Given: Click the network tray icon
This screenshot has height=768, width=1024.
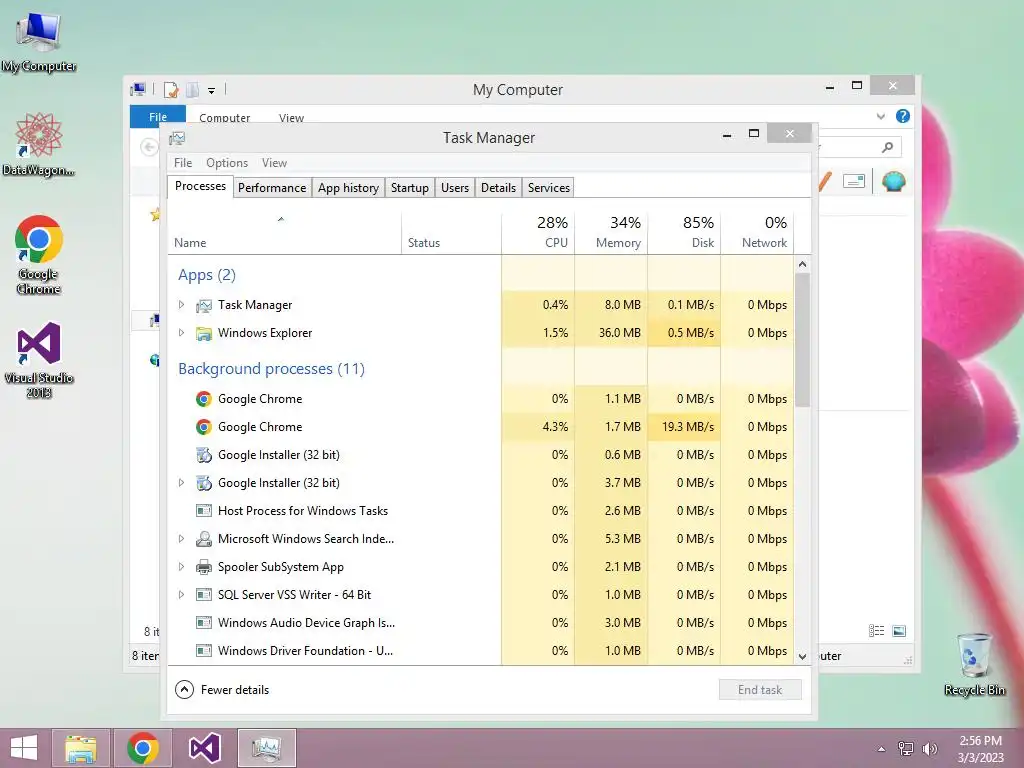Looking at the screenshot, I should [906, 748].
